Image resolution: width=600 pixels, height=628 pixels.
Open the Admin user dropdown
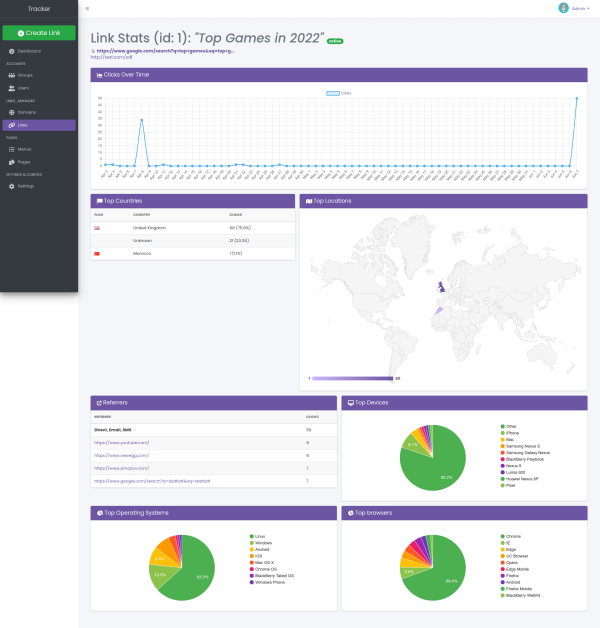[581, 8]
